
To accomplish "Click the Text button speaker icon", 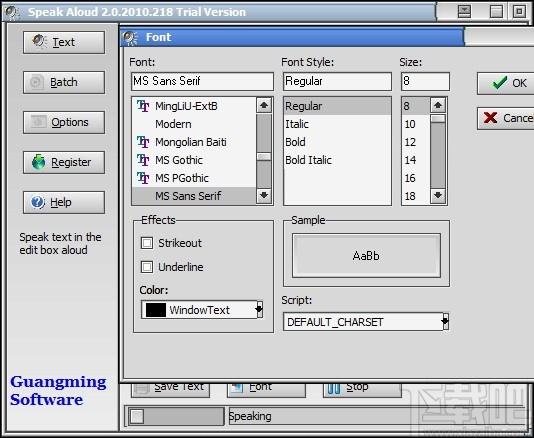I will (40, 42).
